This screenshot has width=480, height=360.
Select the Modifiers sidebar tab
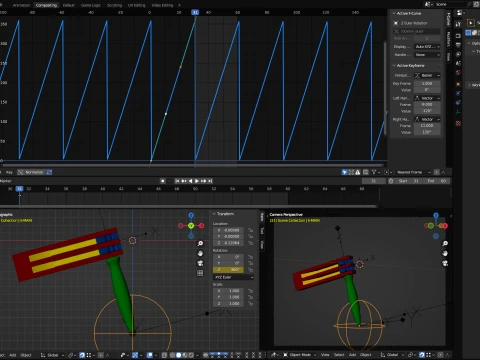pyautogui.click(x=449, y=38)
